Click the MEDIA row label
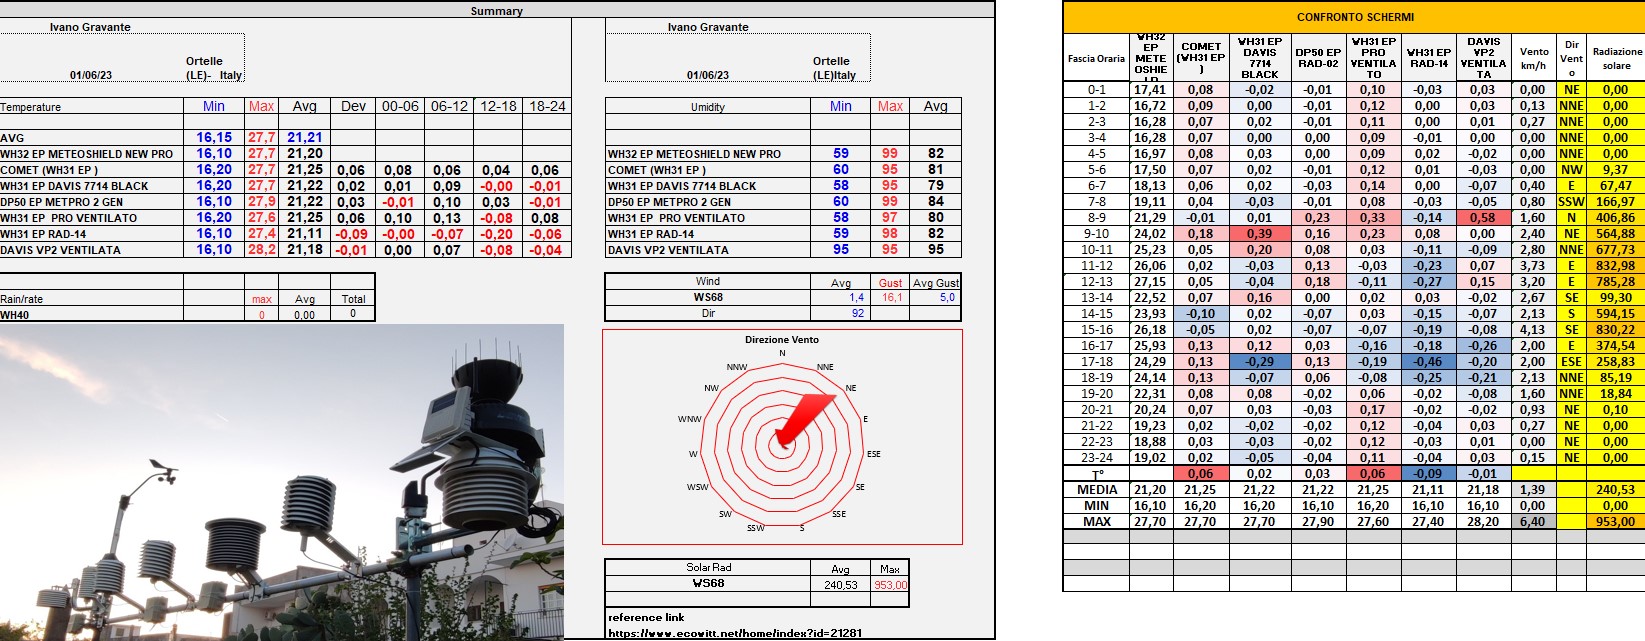Screen dimensions: 1645x641 [x=1096, y=489]
